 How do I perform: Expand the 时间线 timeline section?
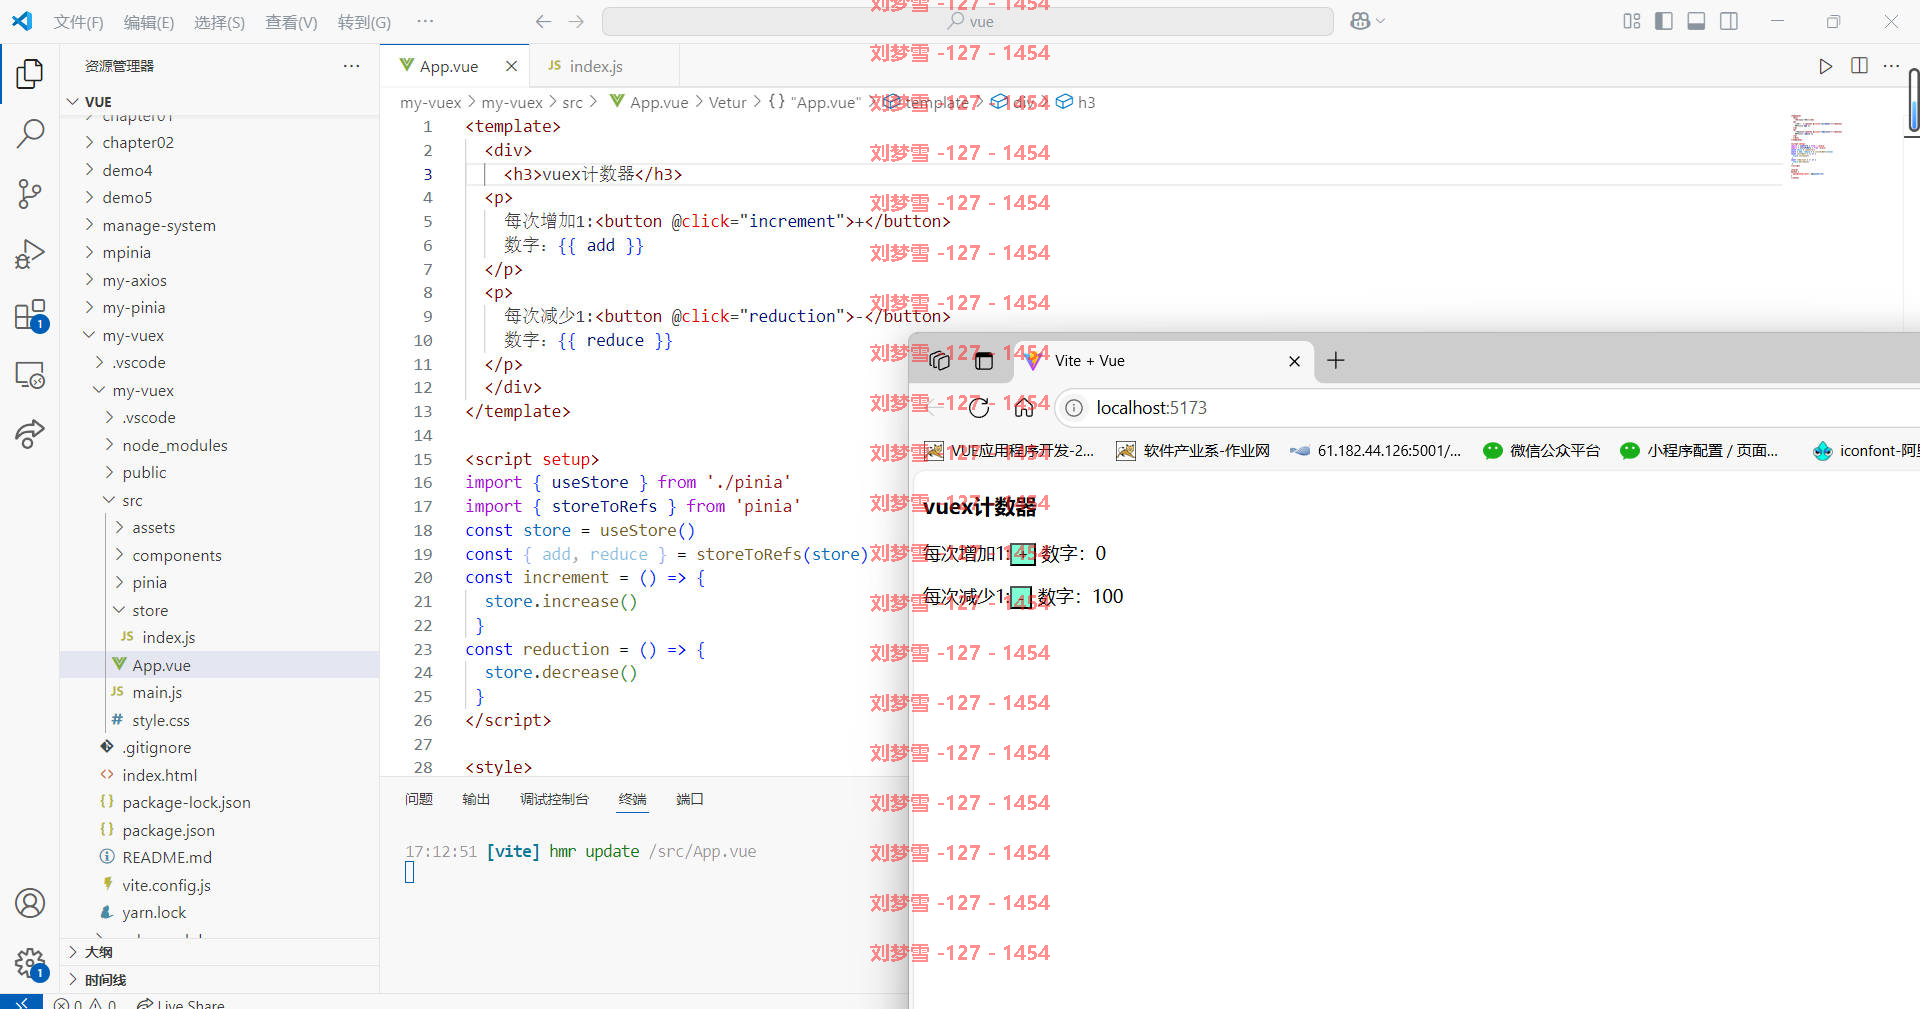click(105, 980)
